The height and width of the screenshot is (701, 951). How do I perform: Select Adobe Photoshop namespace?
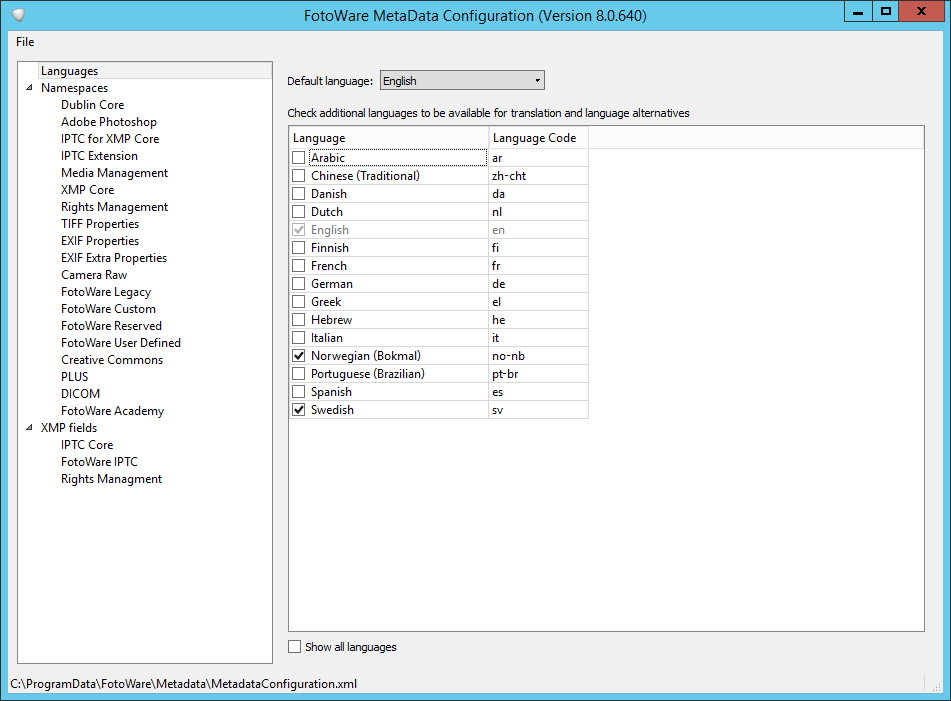click(109, 122)
